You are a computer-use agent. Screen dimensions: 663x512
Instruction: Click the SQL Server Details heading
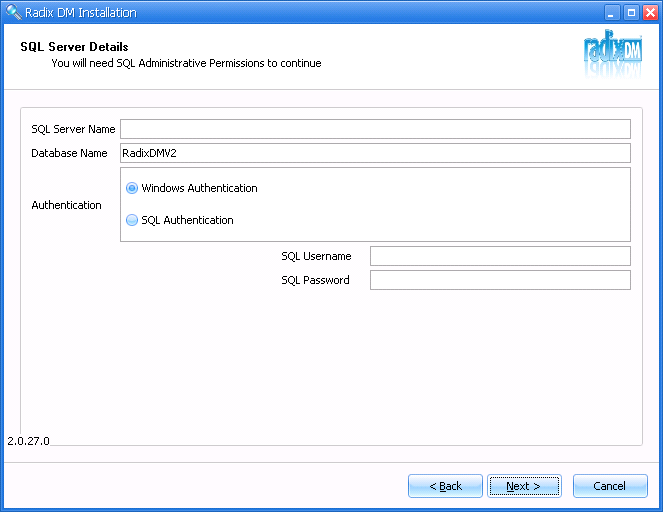[74, 47]
